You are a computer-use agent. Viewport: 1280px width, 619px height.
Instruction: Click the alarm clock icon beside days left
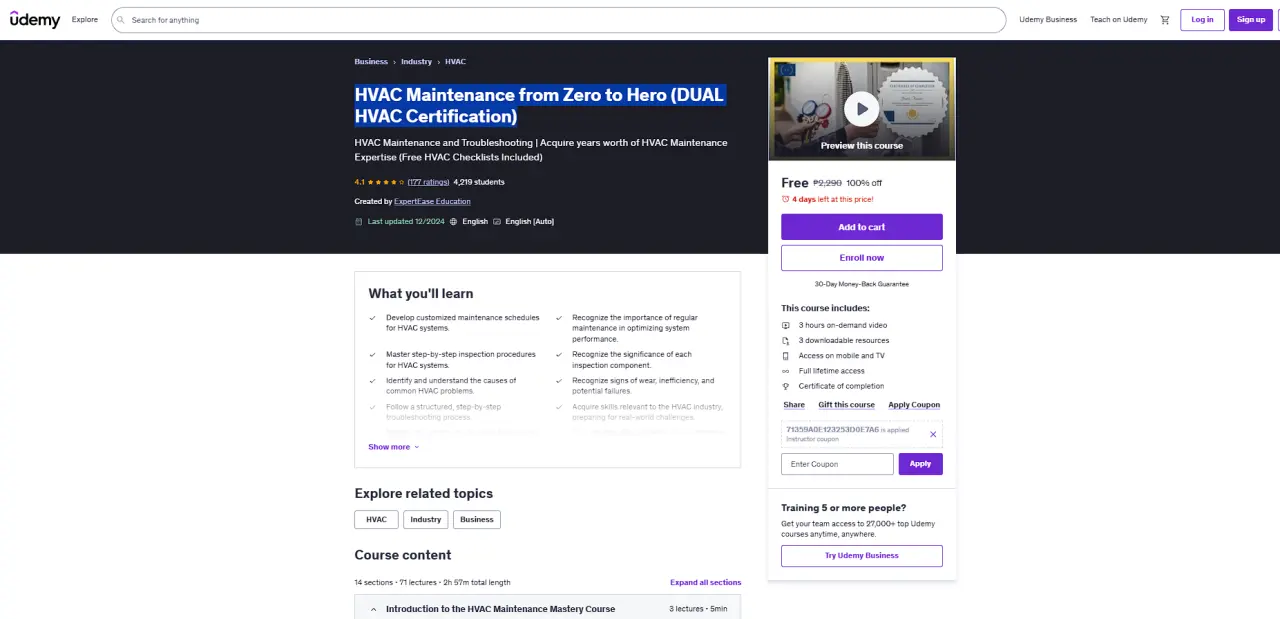point(786,199)
